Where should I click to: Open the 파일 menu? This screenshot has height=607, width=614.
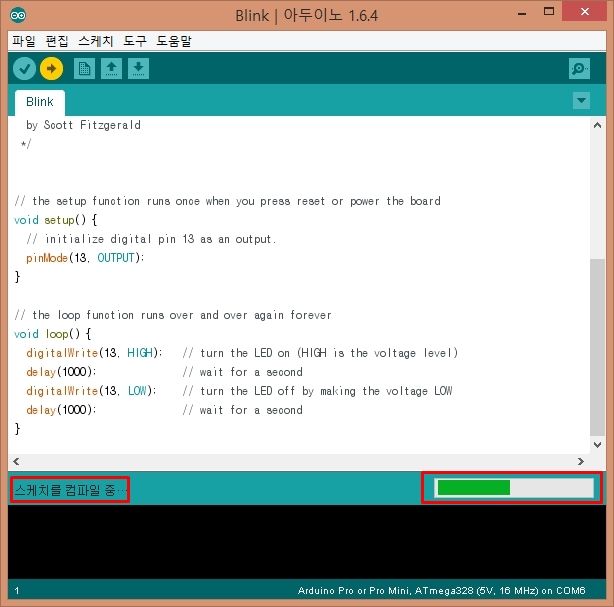click(x=23, y=41)
